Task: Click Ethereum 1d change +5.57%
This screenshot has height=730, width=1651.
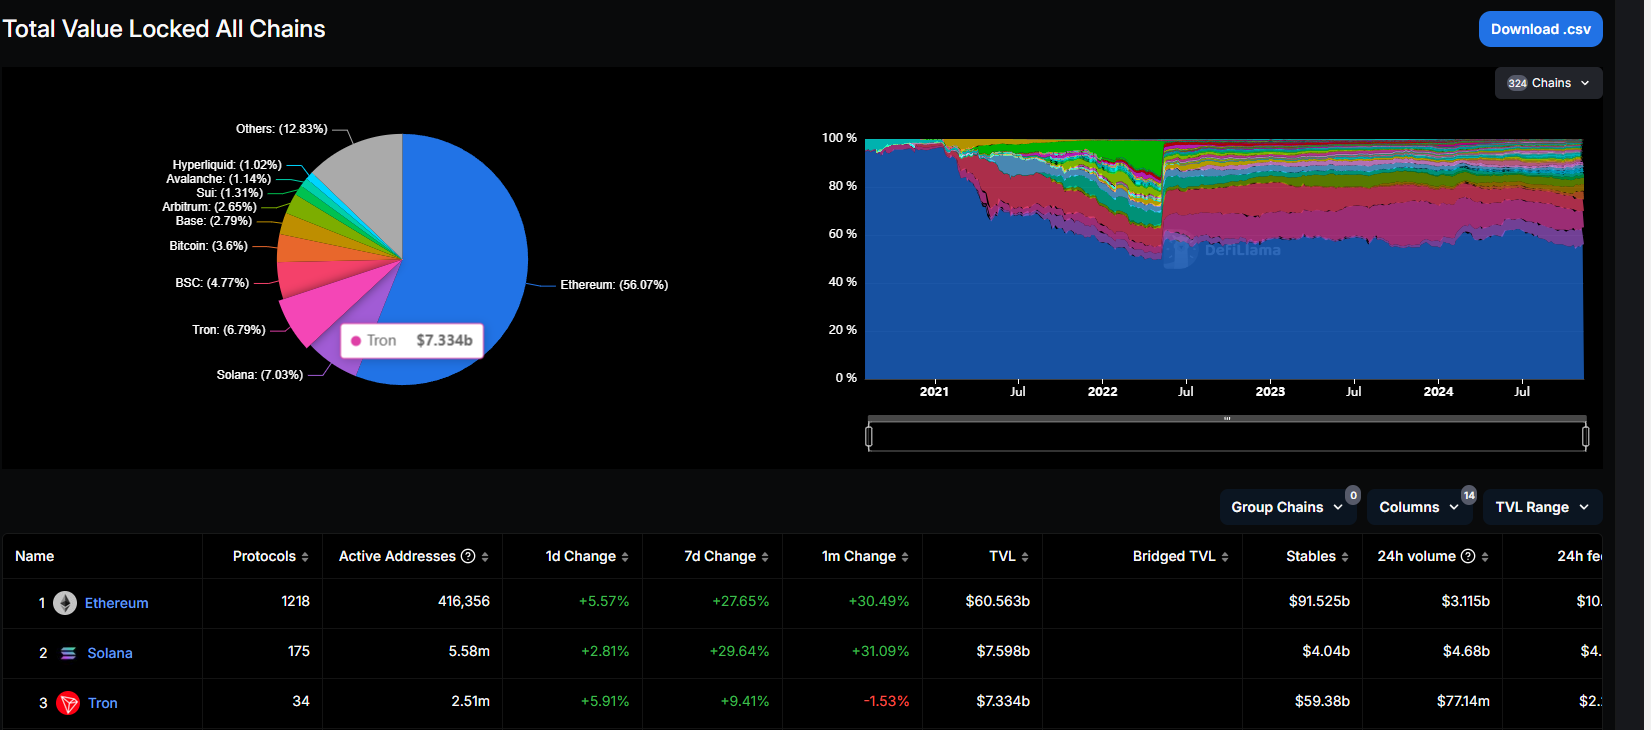Action: click(604, 601)
